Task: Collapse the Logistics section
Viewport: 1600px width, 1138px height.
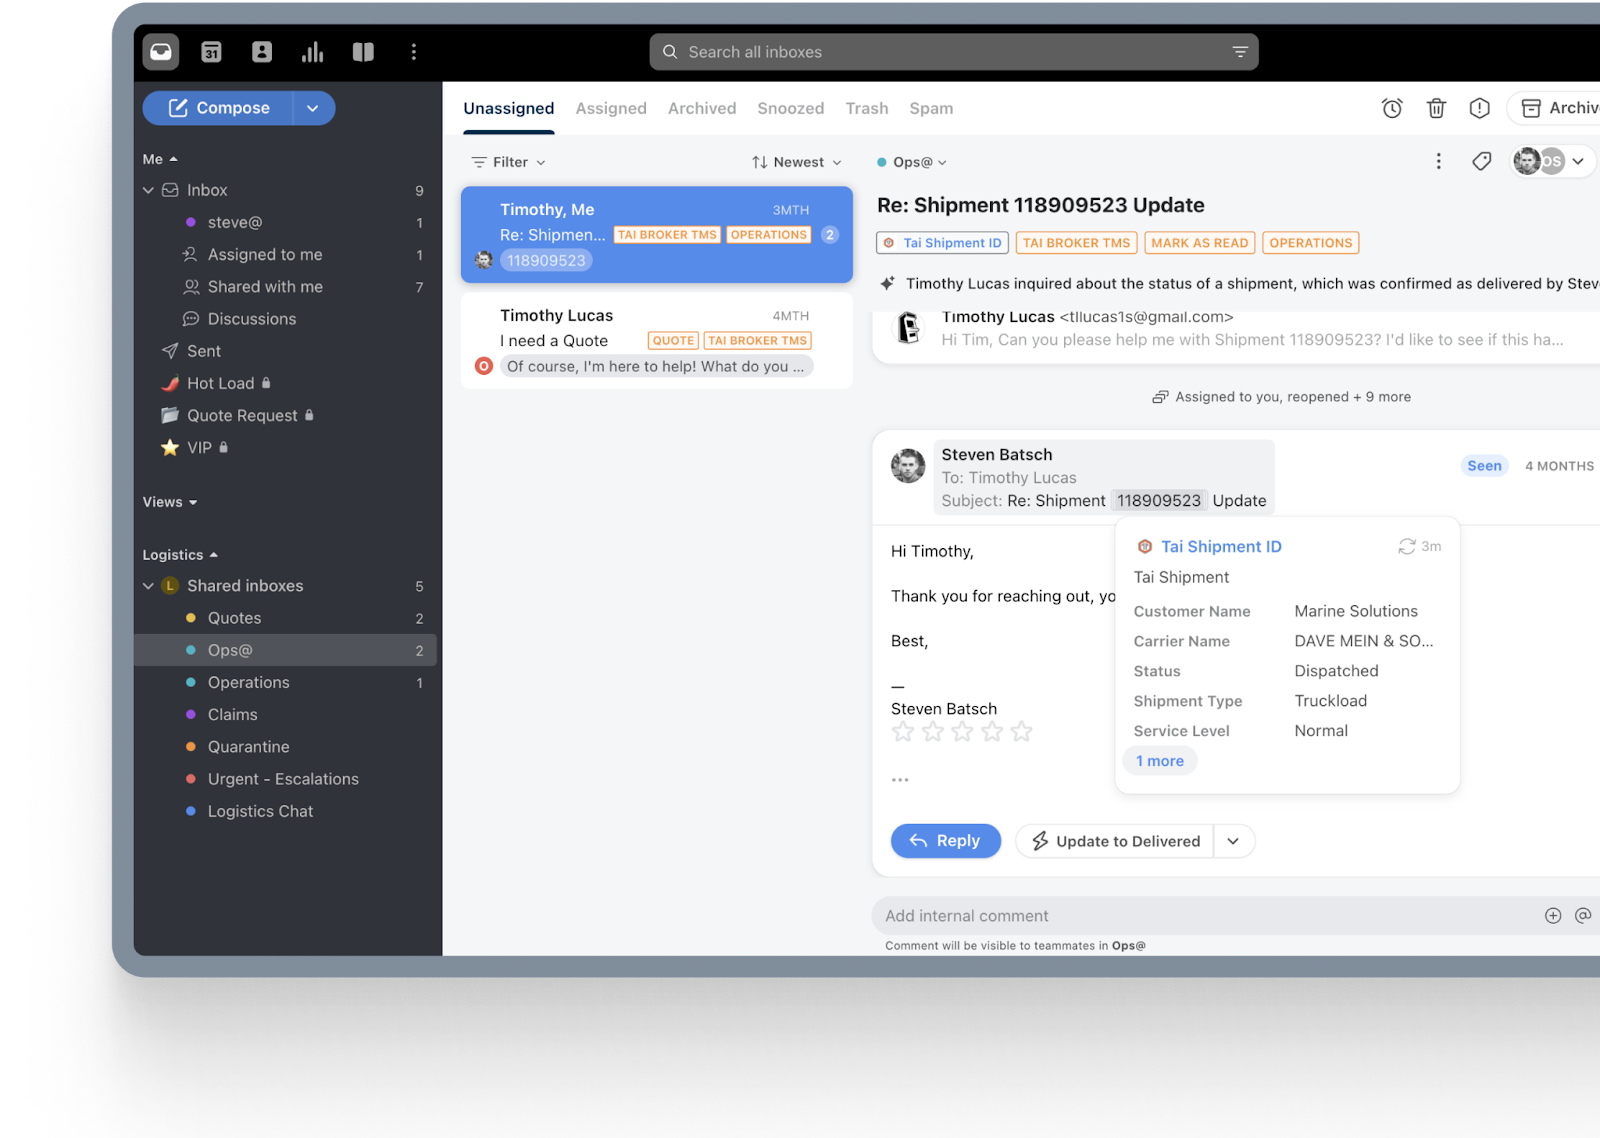Action: tap(180, 555)
